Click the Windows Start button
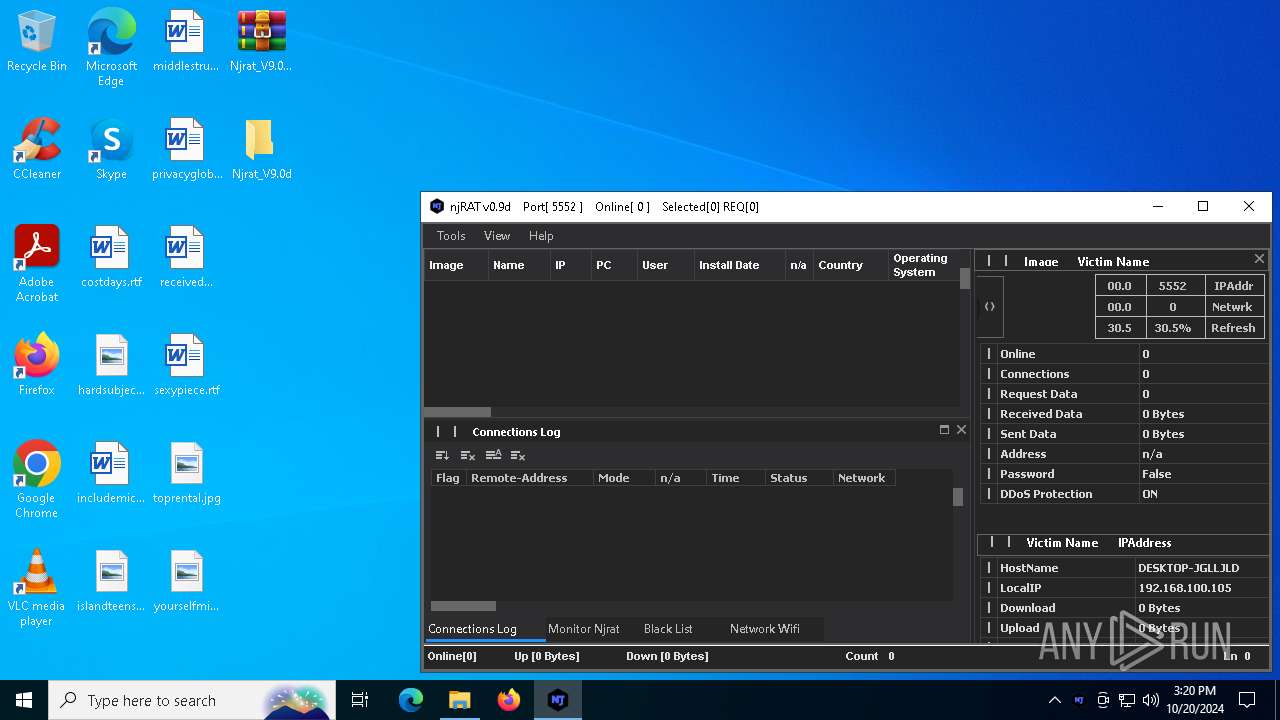Viewport: 1280px width, 720px height. click(x=24, y=700)
